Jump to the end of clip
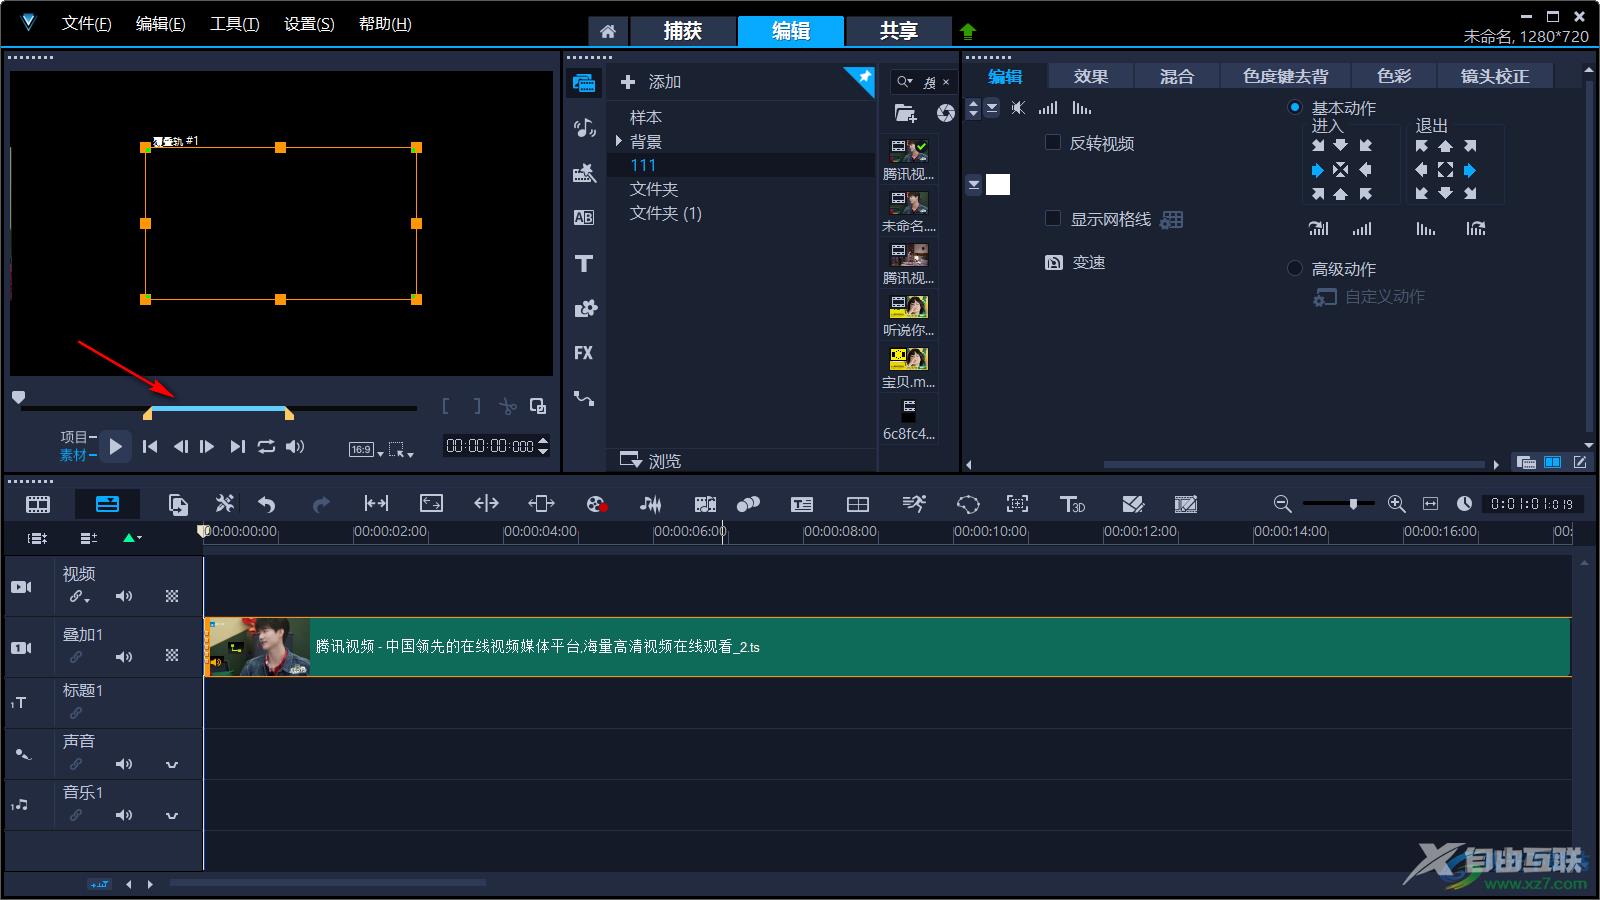1600x900 pixels. click(237, 447)
